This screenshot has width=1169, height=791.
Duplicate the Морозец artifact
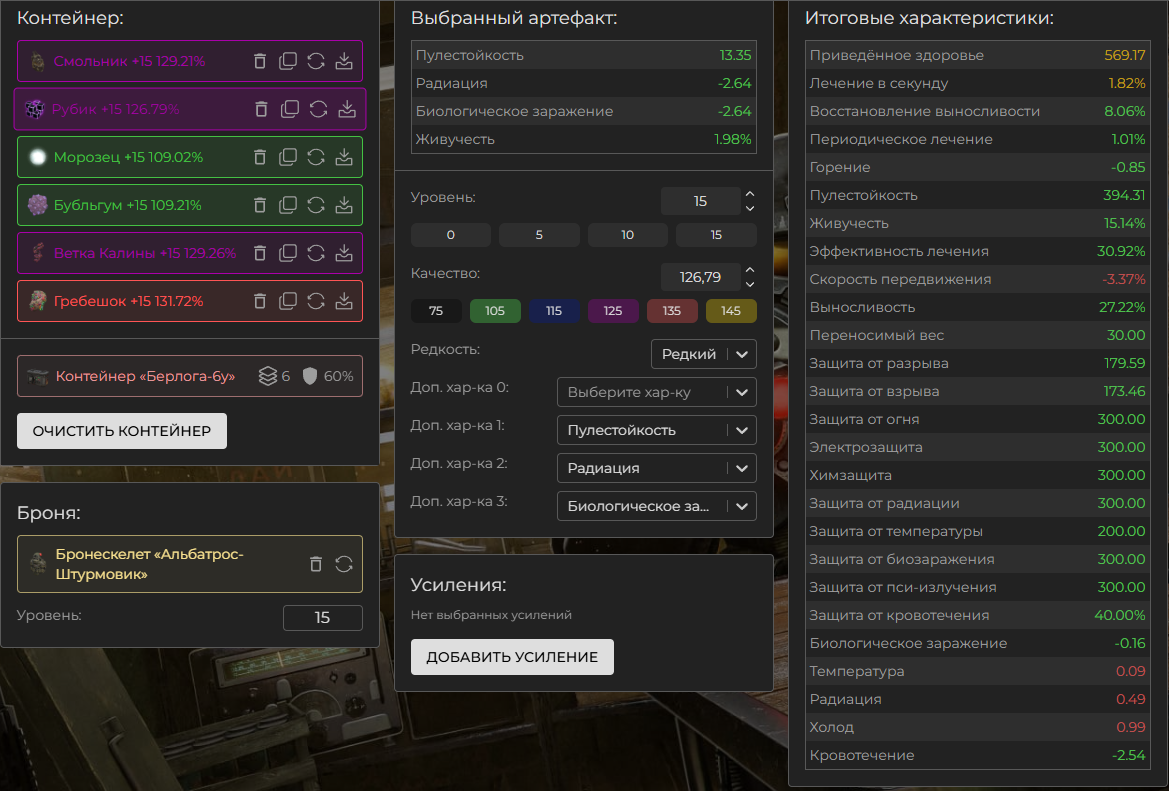288,157
